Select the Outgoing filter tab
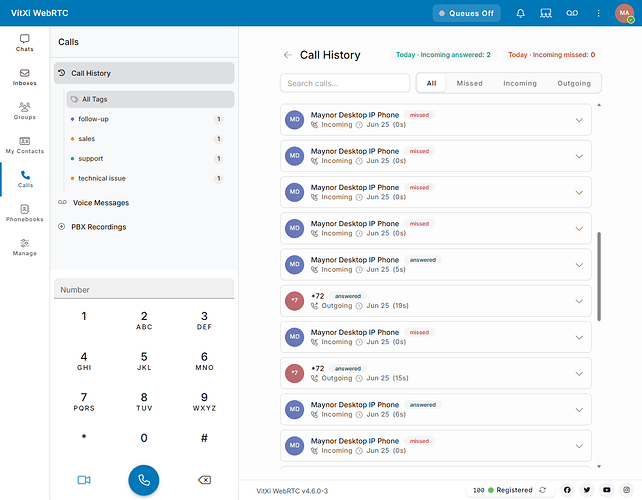642x500 pixels. tap(574, 83)
